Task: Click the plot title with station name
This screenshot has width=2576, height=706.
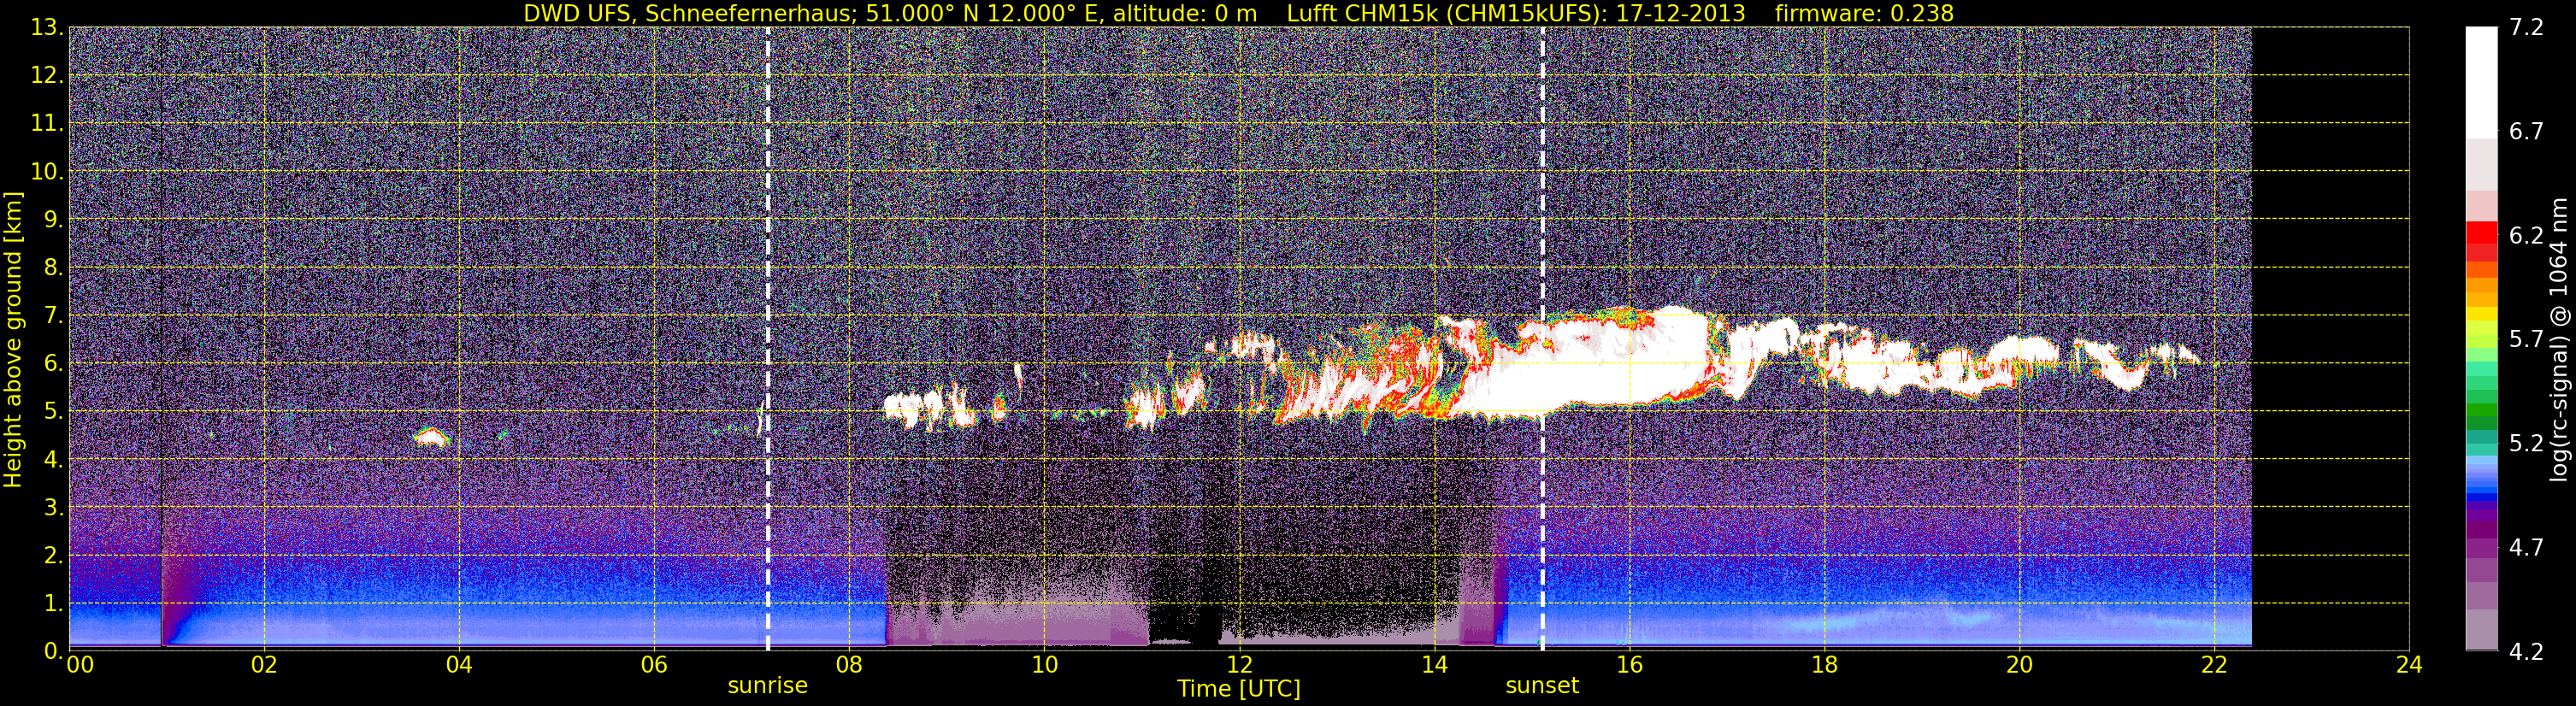Action: (x=1238, y=13)
